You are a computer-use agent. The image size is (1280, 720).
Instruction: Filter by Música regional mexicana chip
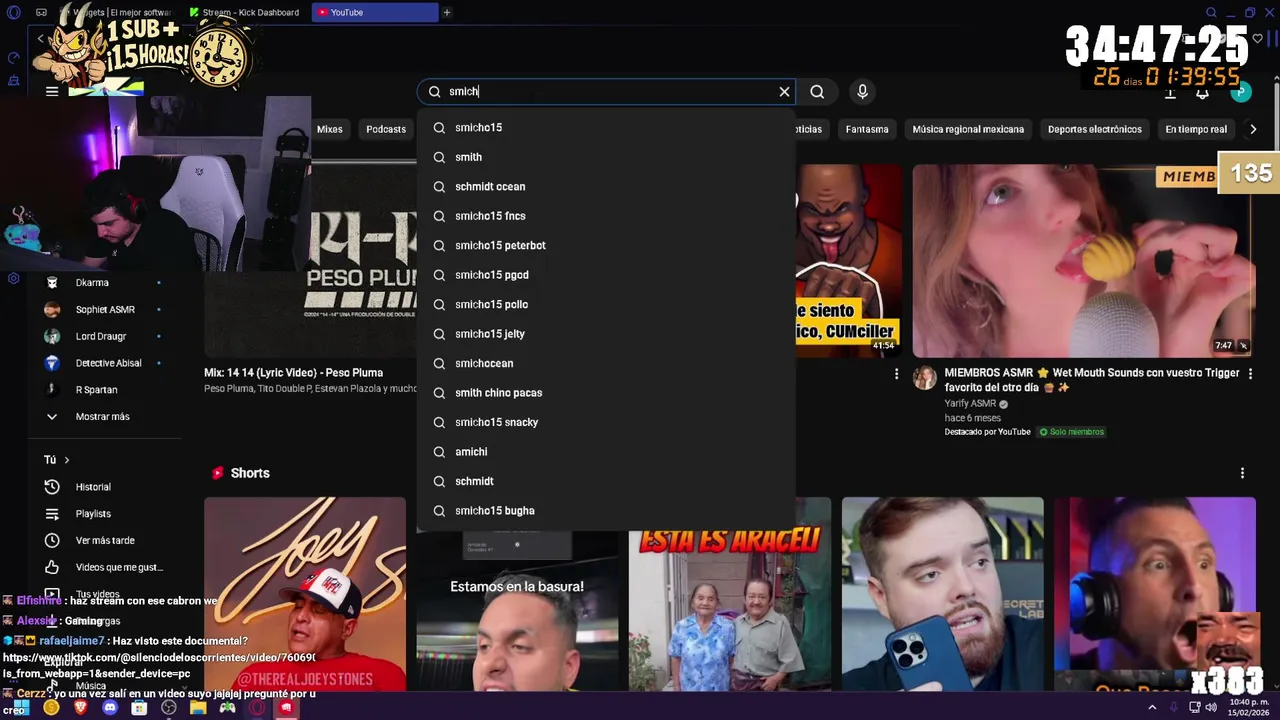(968, 129)
